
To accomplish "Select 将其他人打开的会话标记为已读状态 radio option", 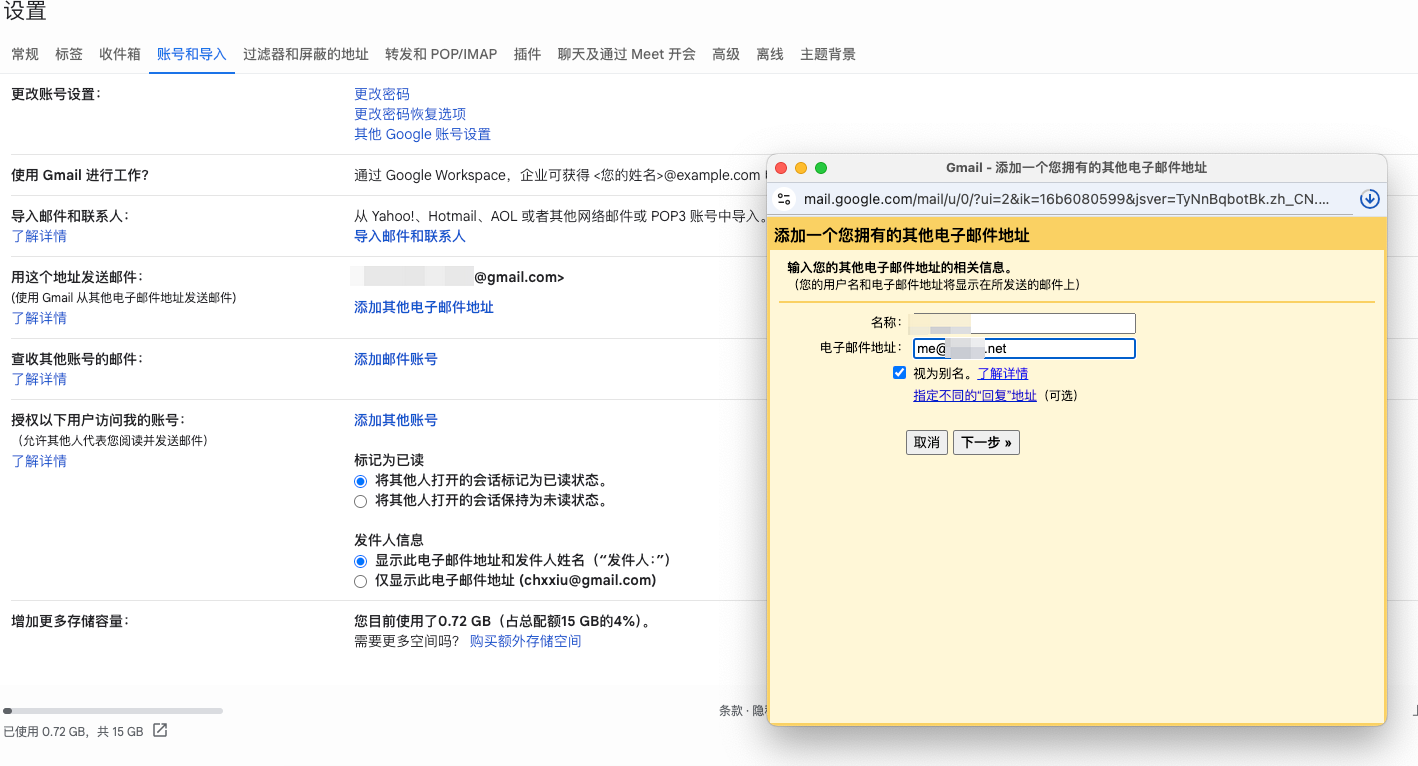I will (x=361, y=481).
